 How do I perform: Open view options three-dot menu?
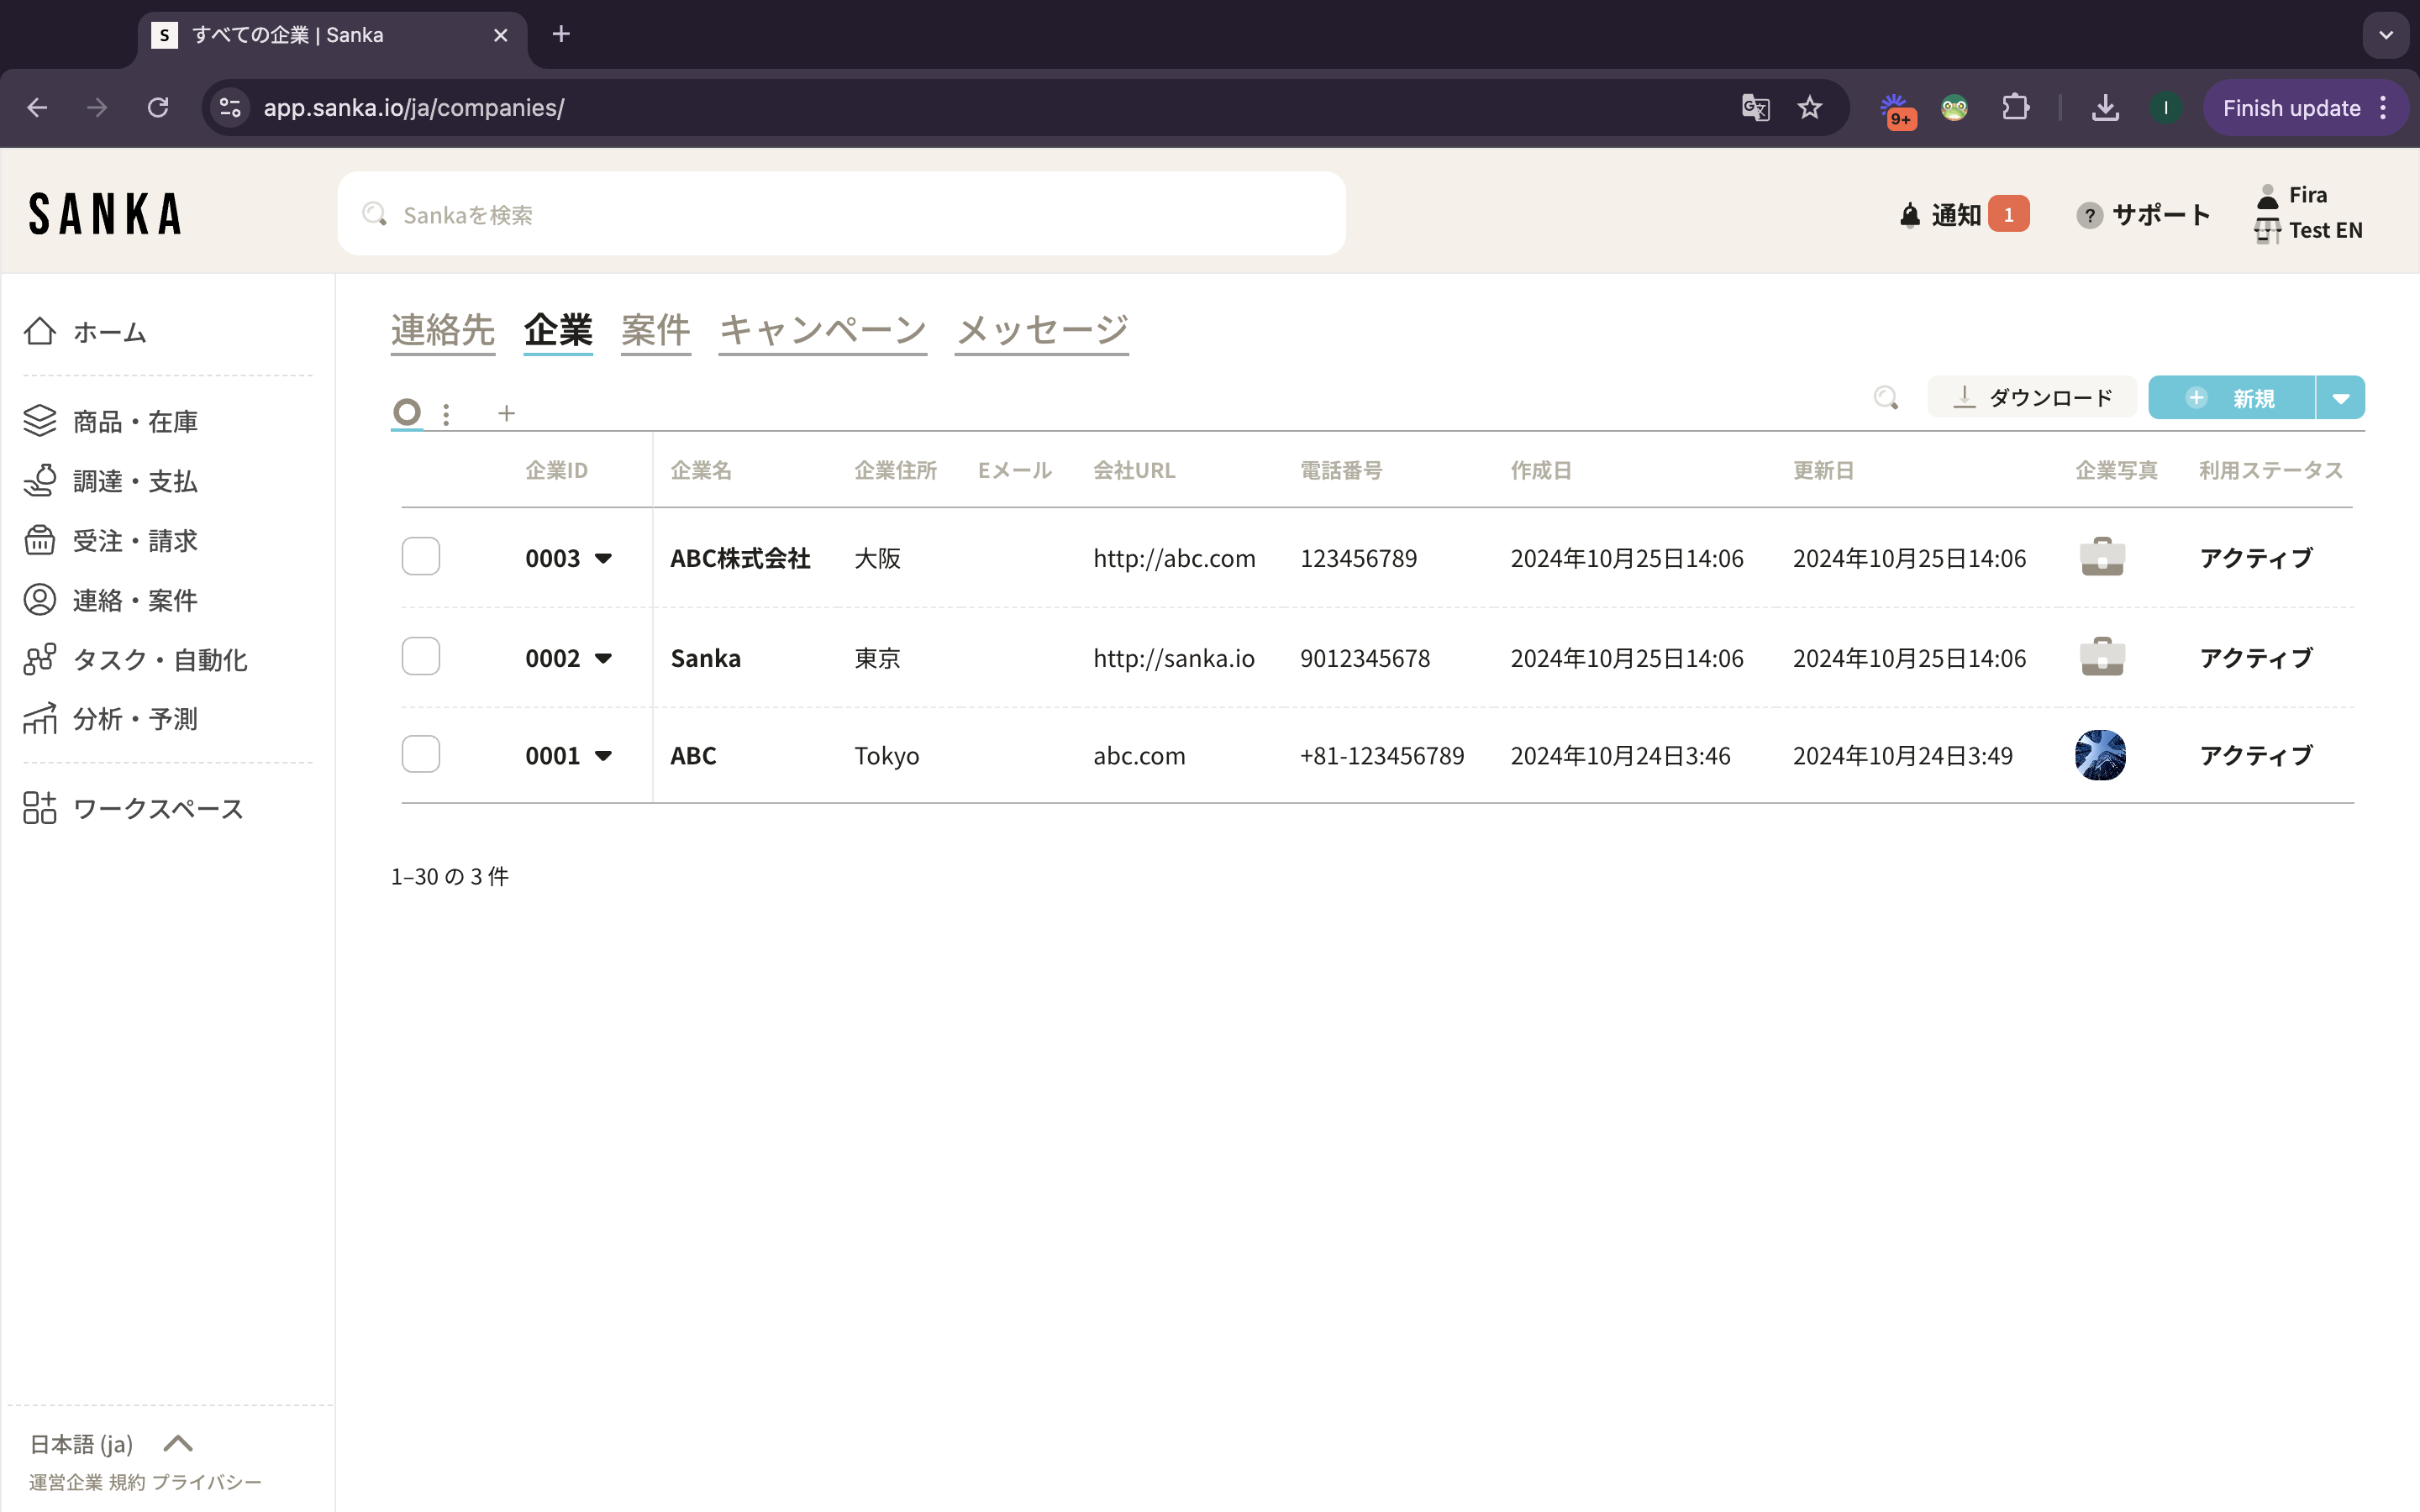pyautogui.click(x=446, y=413)
